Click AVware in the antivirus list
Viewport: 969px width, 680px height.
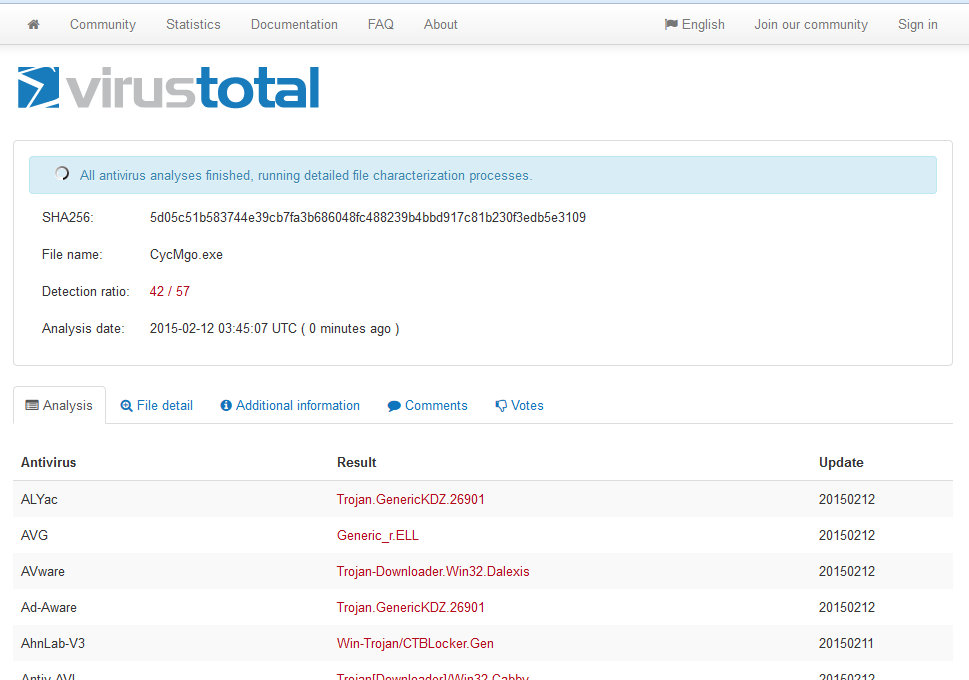click(43, 571)
